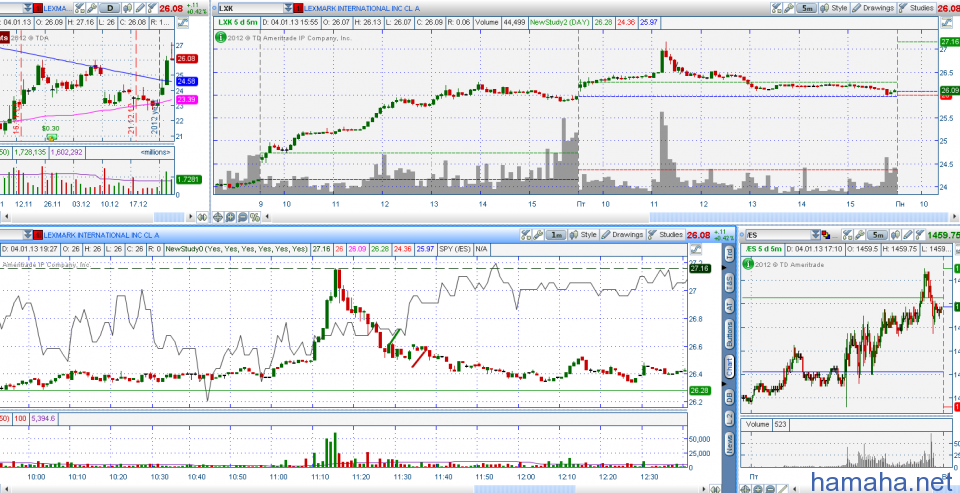This screenshot has height=493, width=960.
Task: Click the 27.16 price label on 1m axis
Action: point(699,268)
